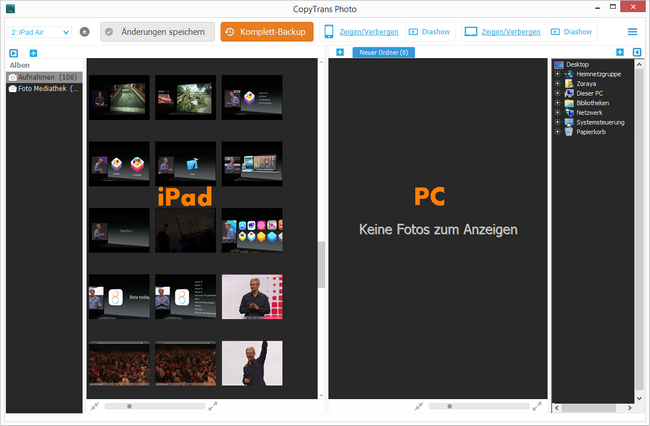Collapse the folder tree panel icon
The height and width of the screenshot is (426, 650).
(x=637, y=52)
